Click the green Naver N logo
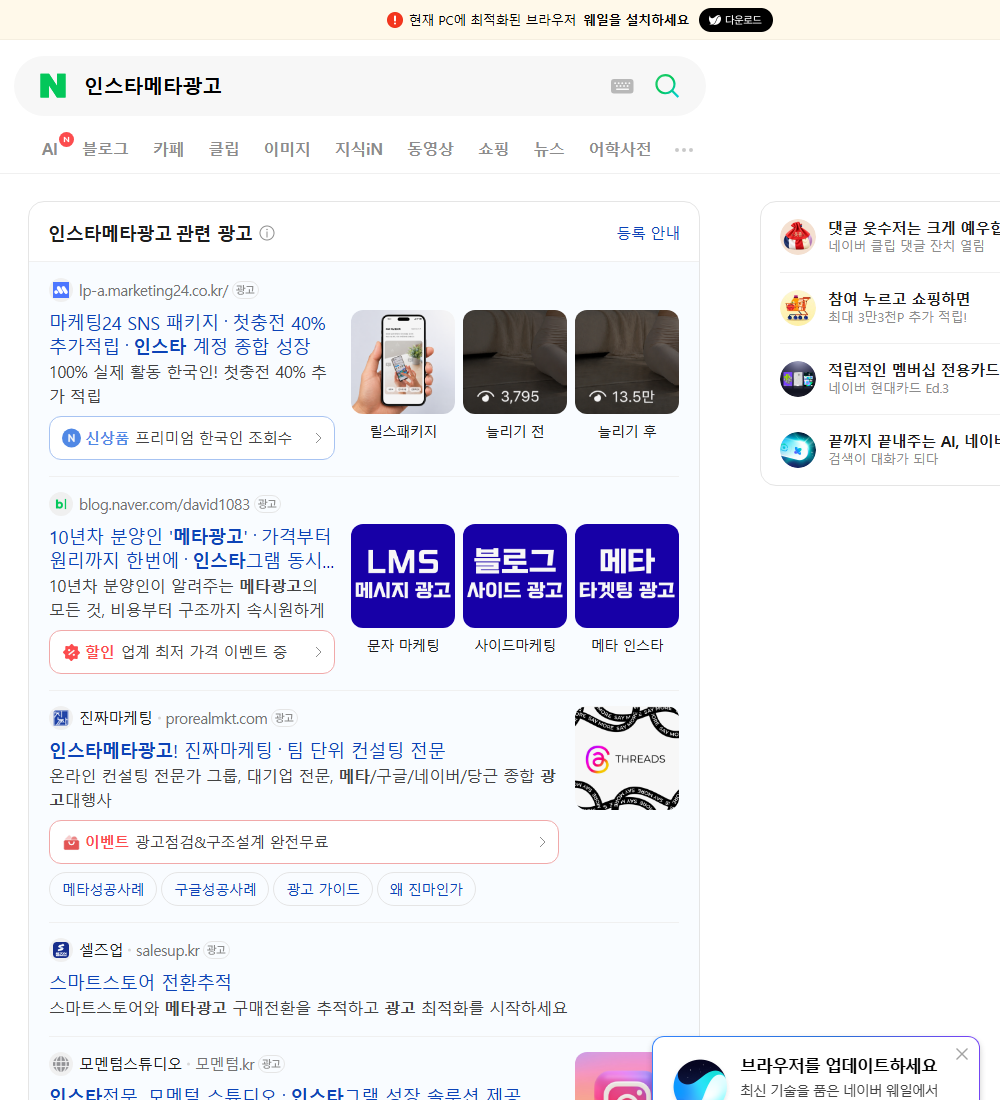 click(53, 86)
